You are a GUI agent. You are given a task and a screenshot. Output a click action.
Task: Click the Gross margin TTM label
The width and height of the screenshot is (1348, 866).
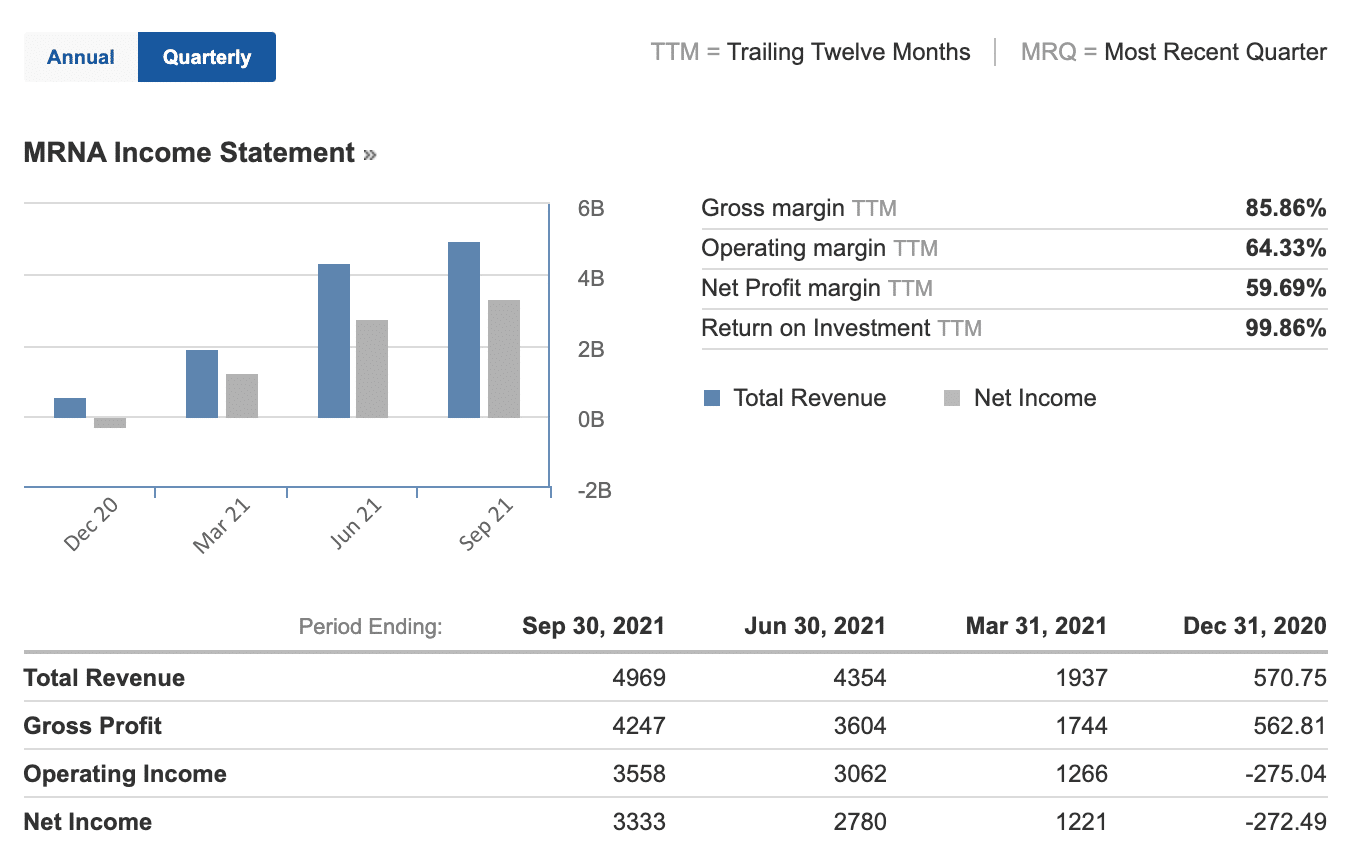click(799, 208)
